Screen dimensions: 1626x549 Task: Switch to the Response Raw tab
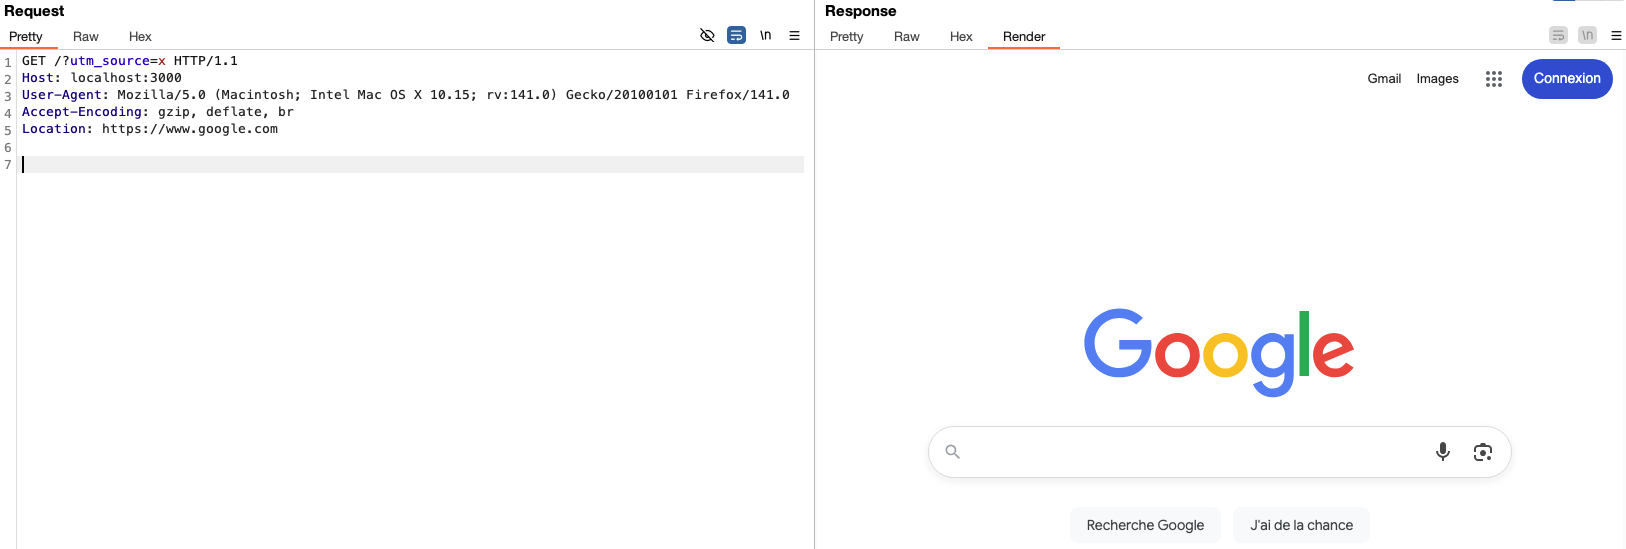click(x=907, y=36)
